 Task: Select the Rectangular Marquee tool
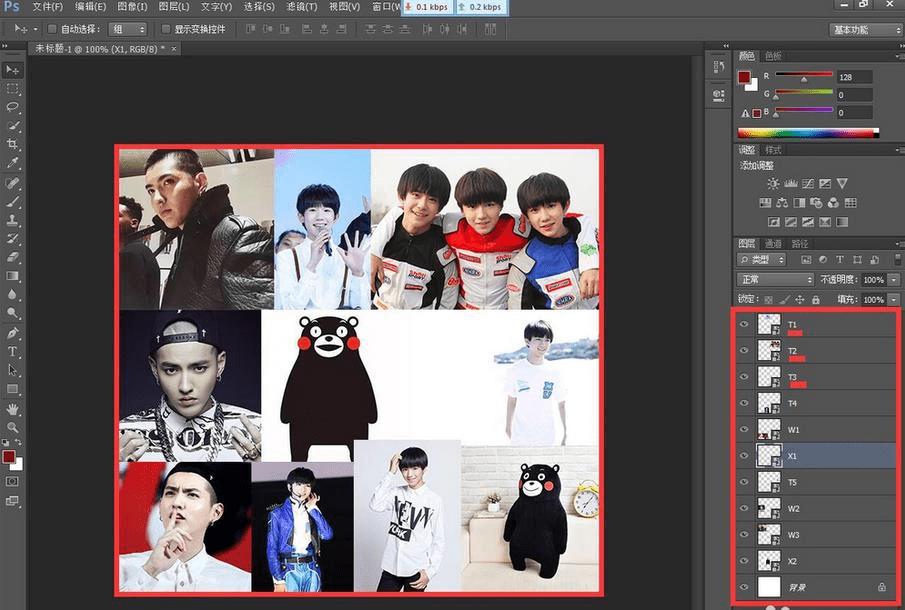13,88
